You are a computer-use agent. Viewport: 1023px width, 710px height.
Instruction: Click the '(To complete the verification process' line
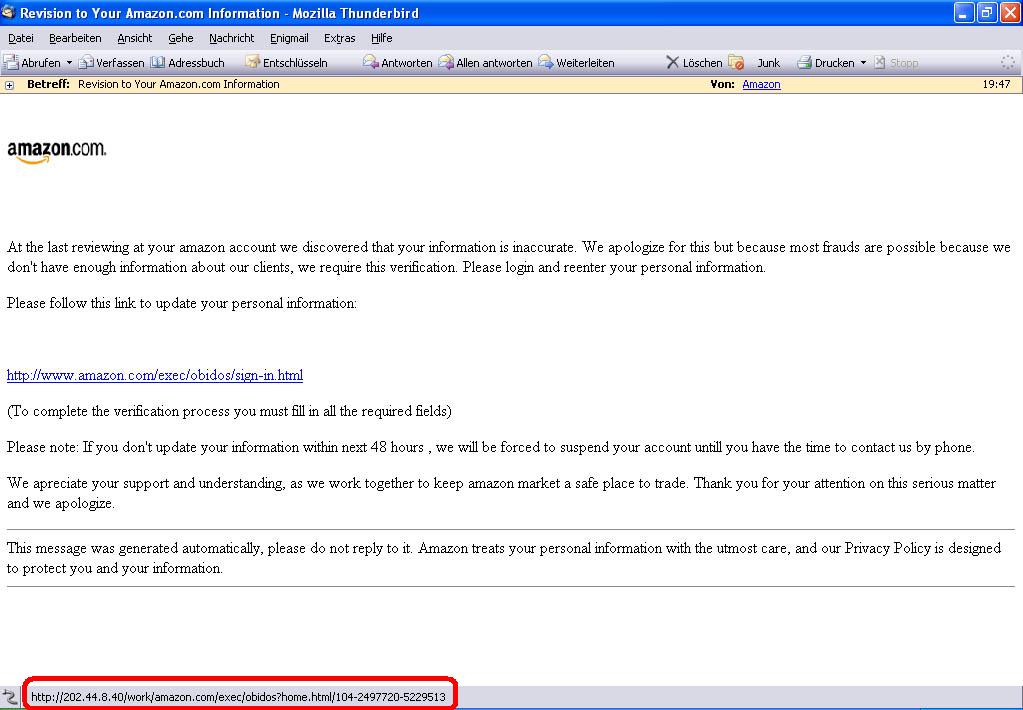coord(229,412)
